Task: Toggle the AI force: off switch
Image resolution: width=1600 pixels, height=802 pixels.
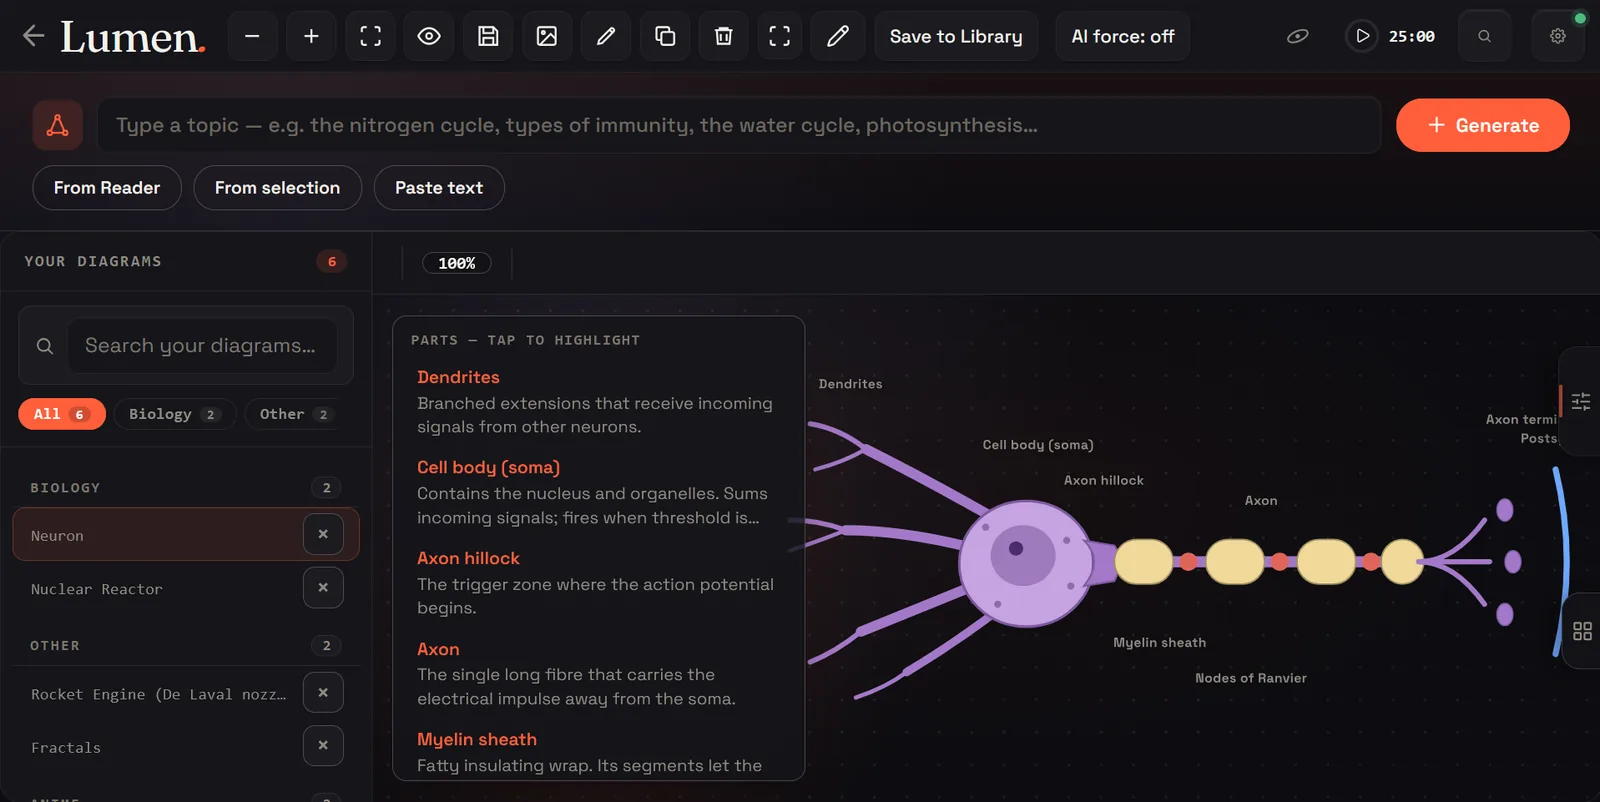Action: (x=1123, y=36)
